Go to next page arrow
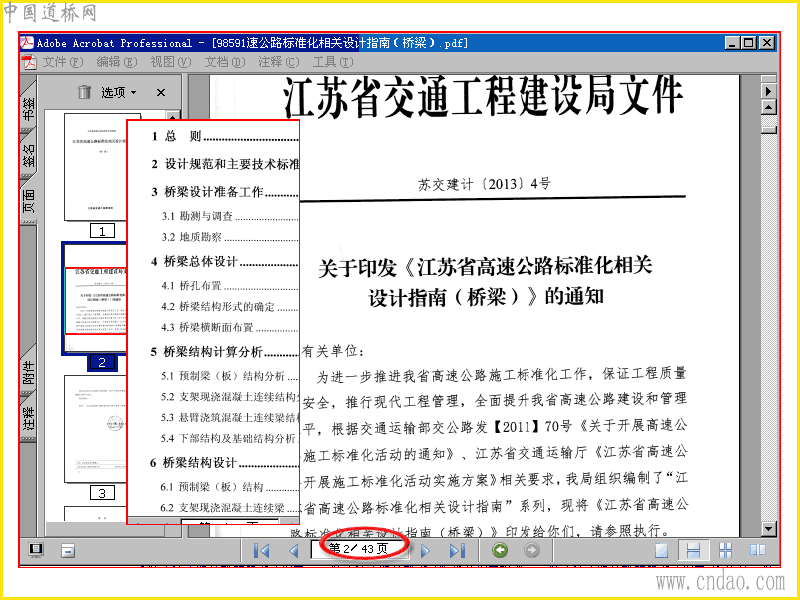This screenshot has height=600, width=800. 424,551
